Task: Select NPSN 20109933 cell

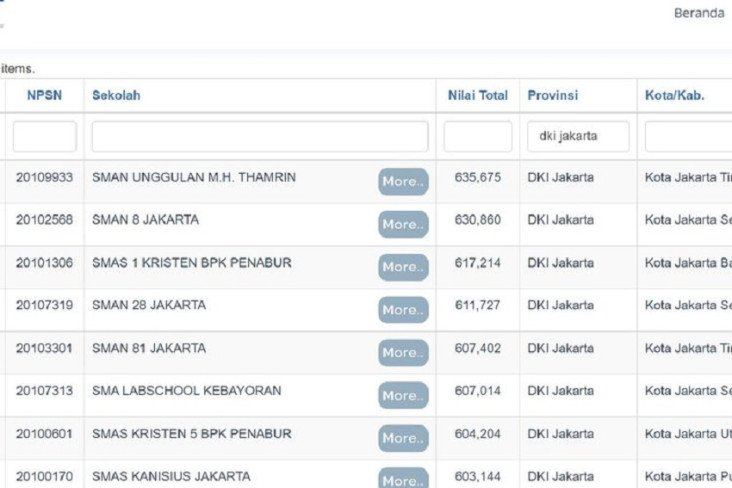Action: tap(44, 177)
